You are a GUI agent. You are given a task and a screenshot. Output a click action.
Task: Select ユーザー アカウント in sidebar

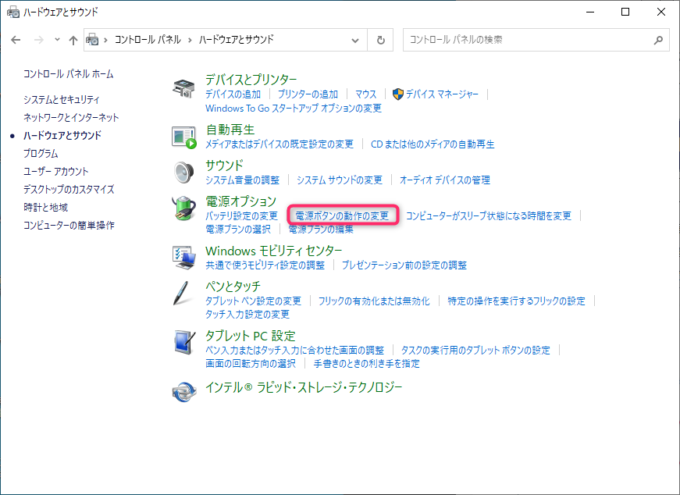coord(56,171)
